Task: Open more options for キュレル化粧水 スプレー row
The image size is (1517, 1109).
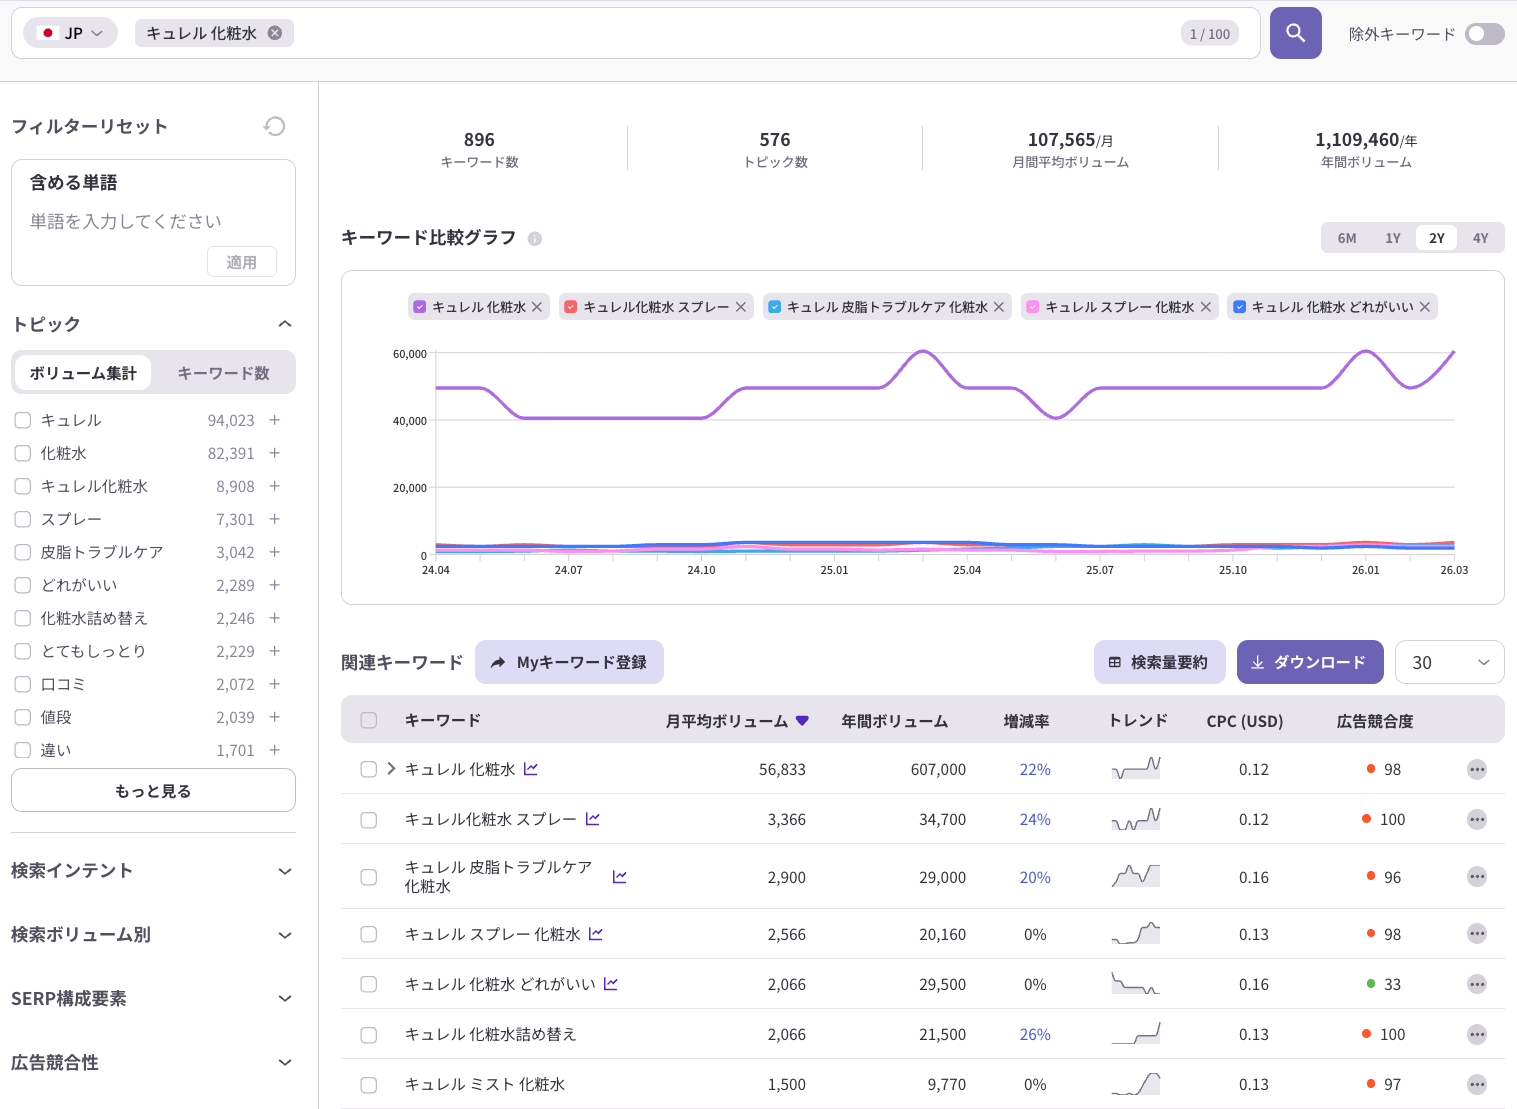Action: click(1477, 819)
